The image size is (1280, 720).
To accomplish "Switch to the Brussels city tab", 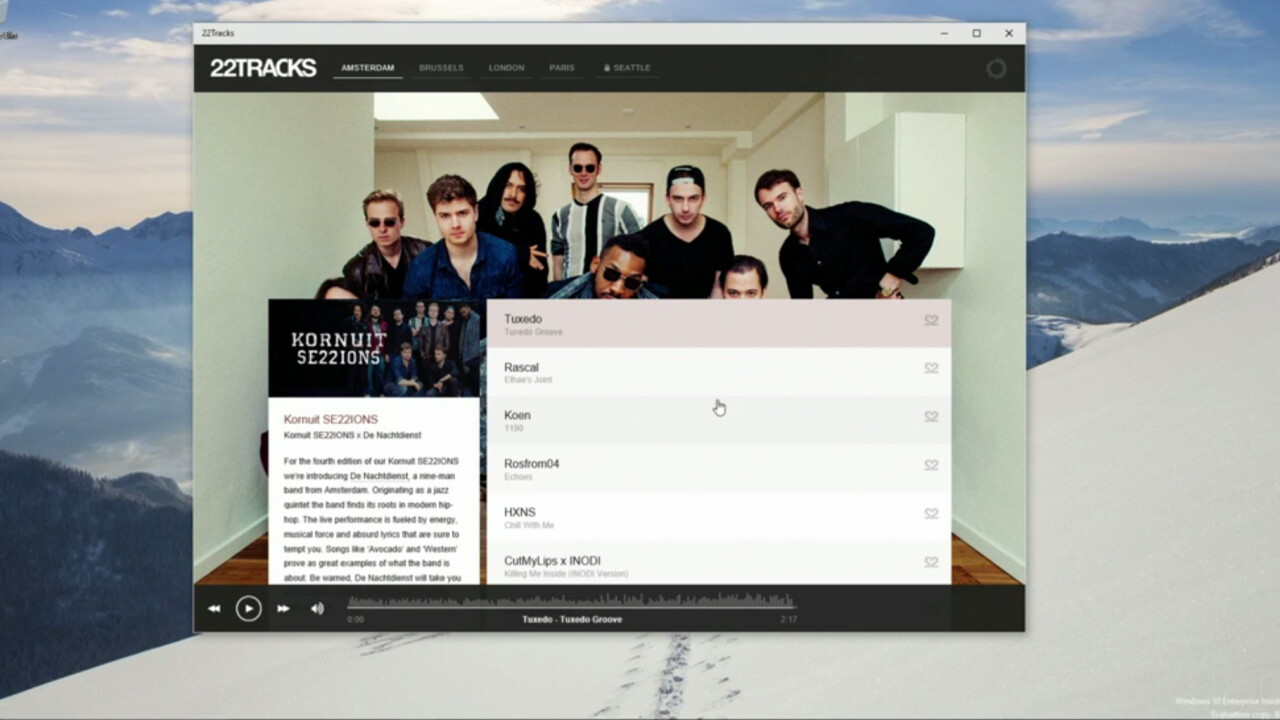I will (441, 68).
